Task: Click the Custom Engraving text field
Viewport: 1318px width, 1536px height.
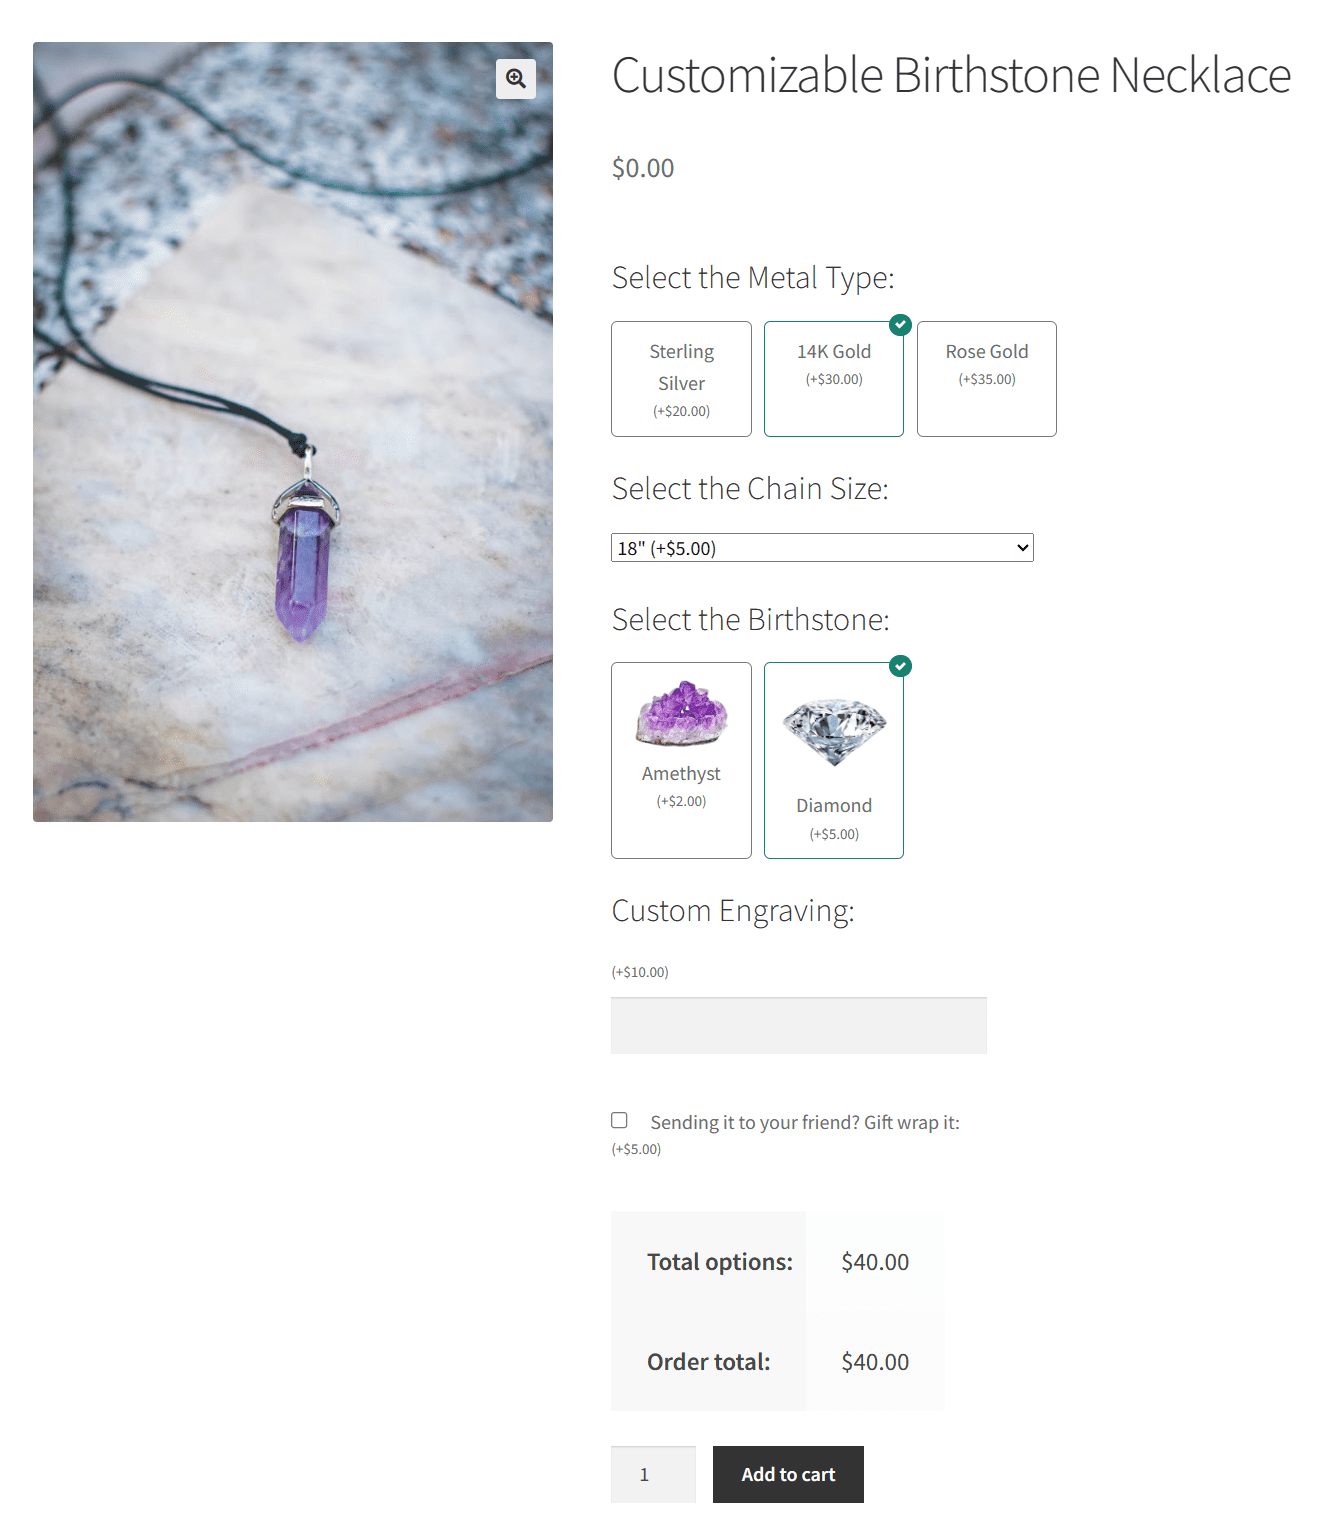Action: point(799,1025)
